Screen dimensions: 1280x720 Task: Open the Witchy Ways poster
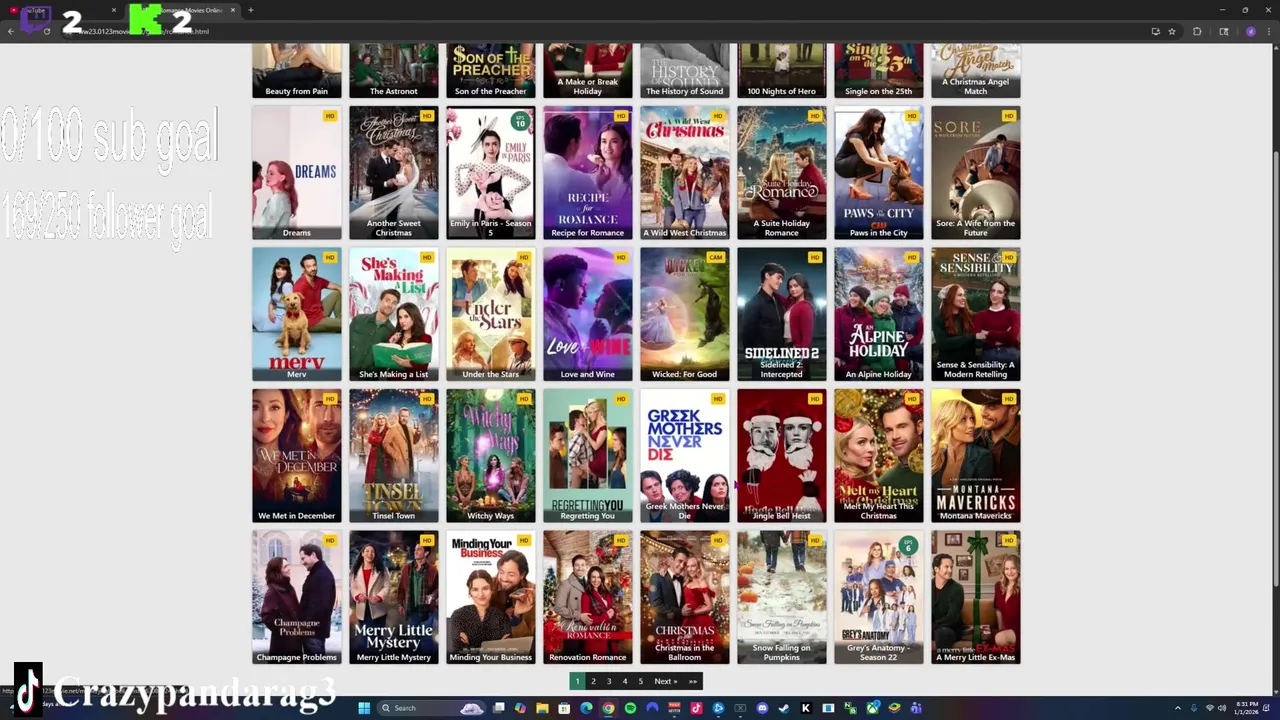tap(490, 455)
